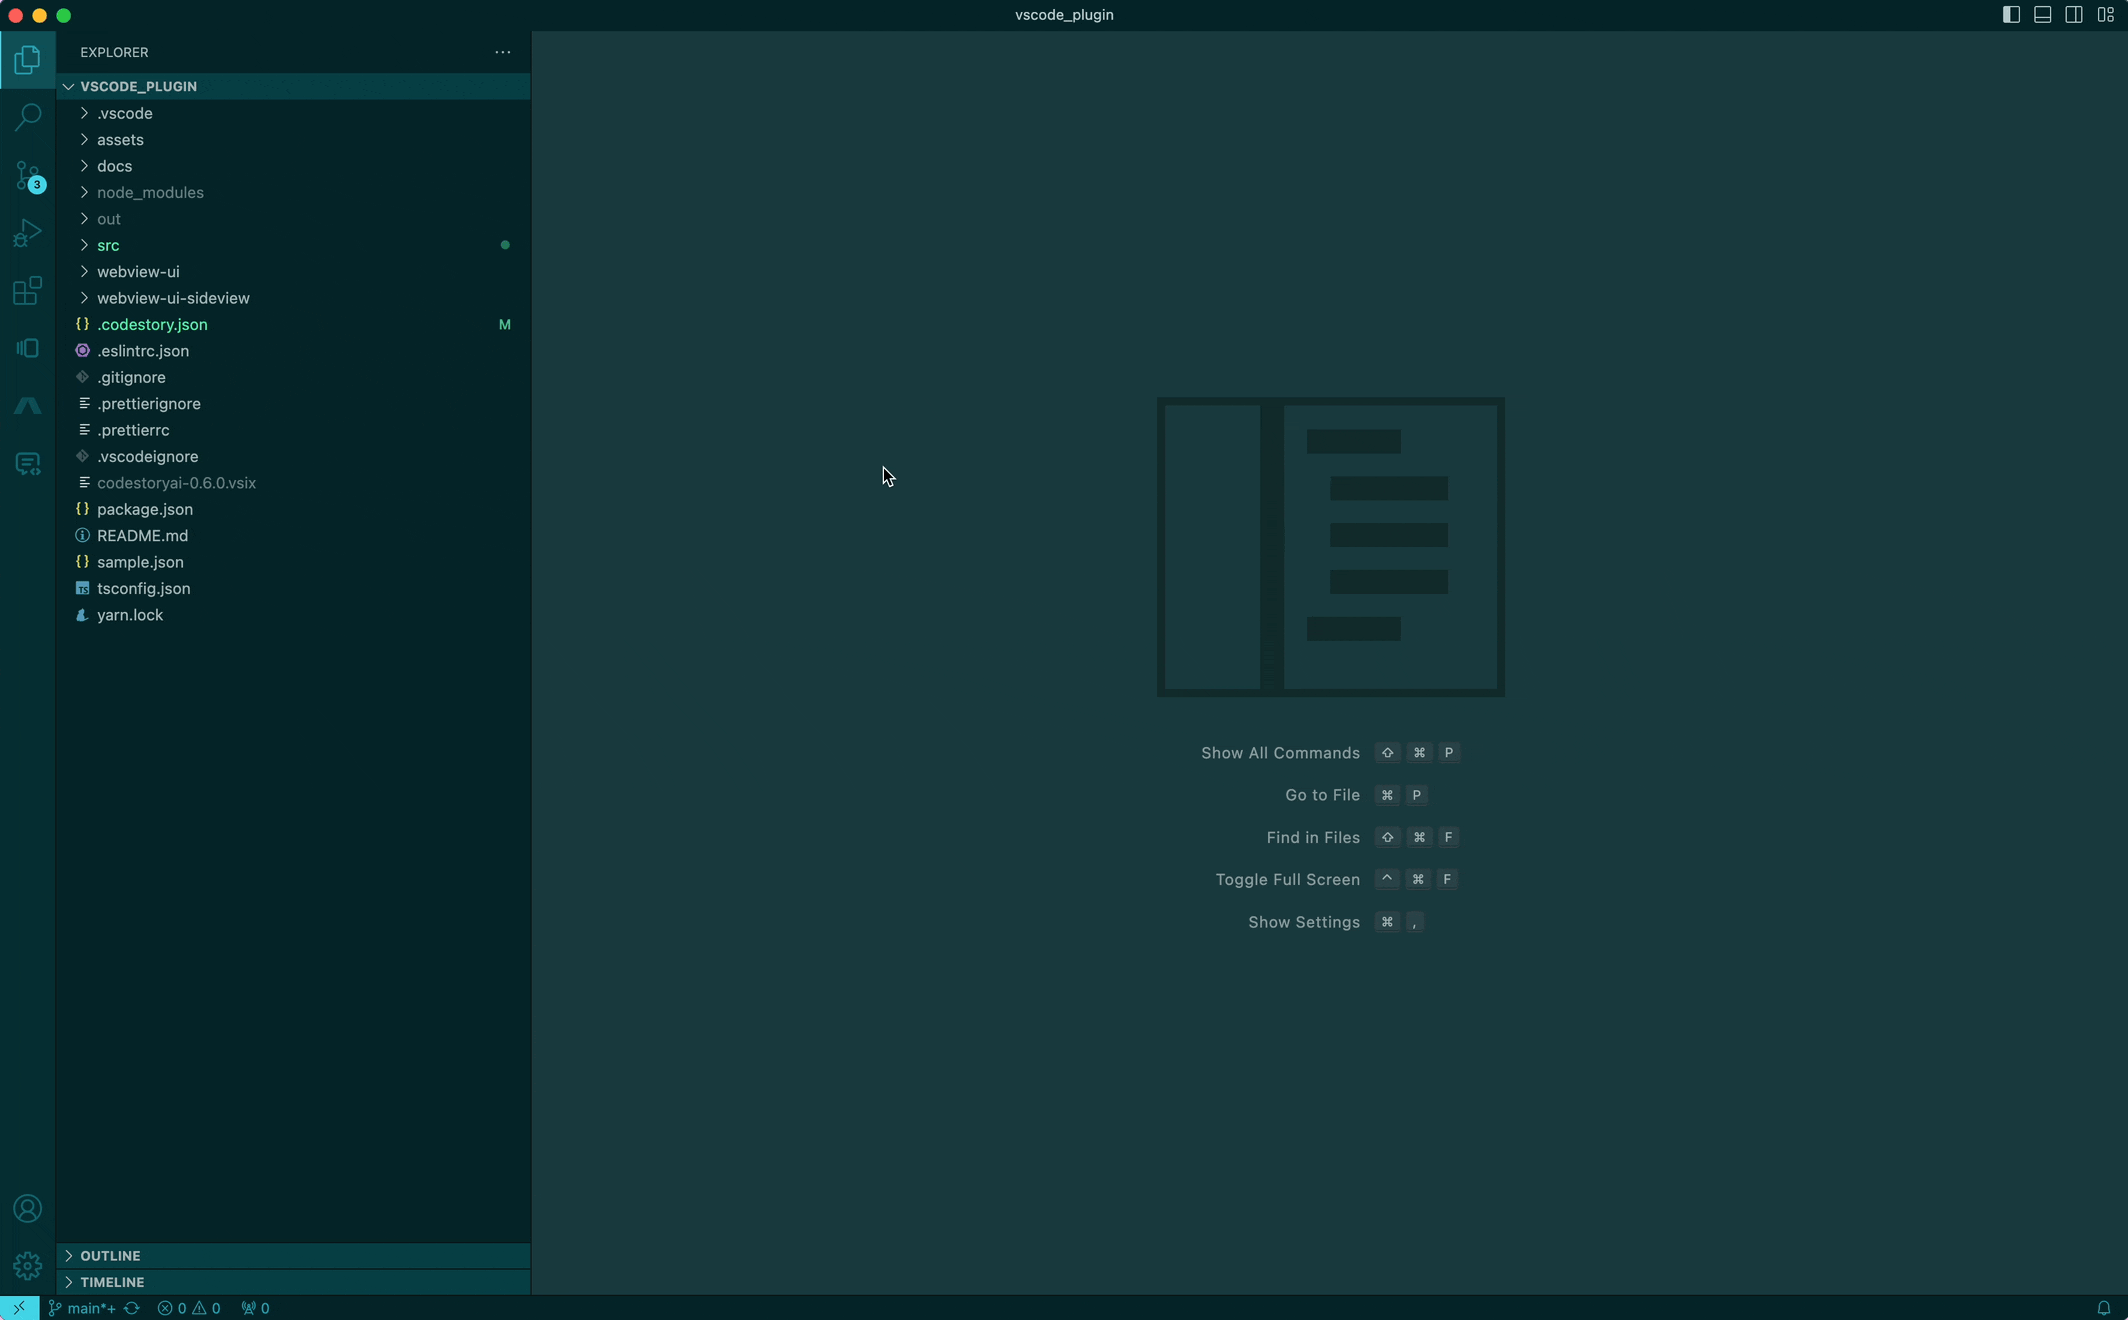Click errors and warnings count in status bar

189,1308
